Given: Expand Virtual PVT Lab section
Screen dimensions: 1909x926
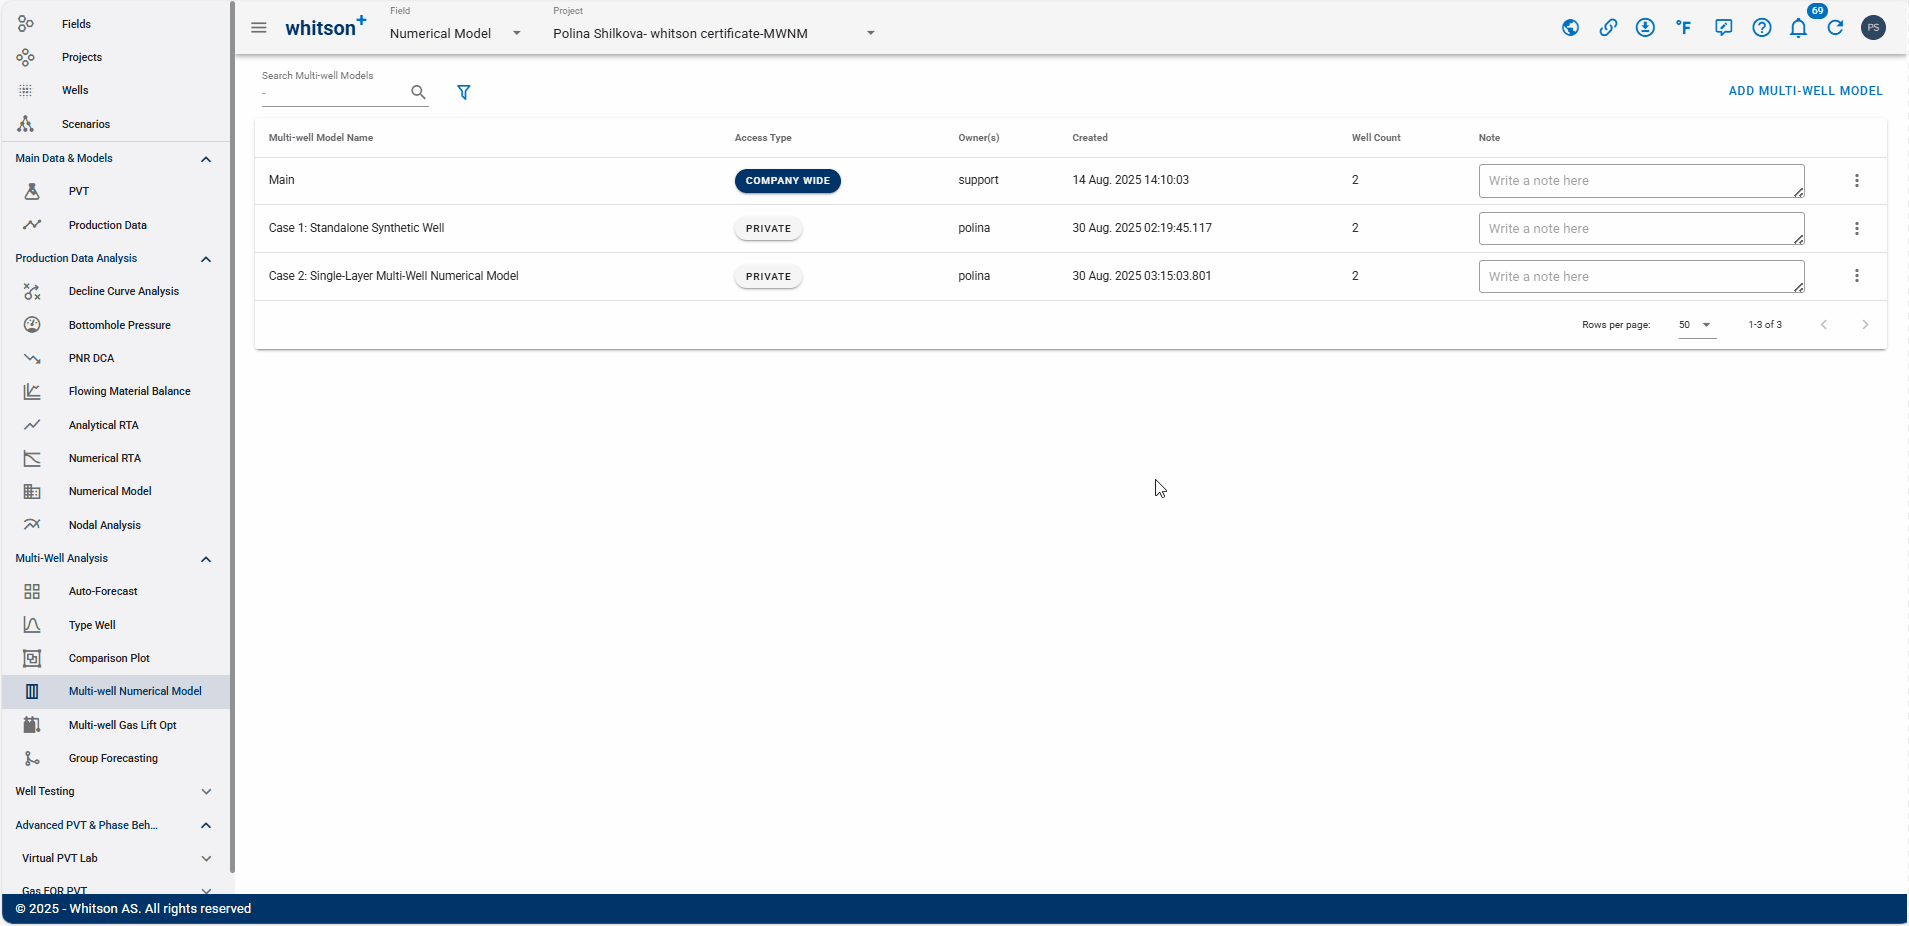Looking at the screenshot, I should [x=206, y=859].
